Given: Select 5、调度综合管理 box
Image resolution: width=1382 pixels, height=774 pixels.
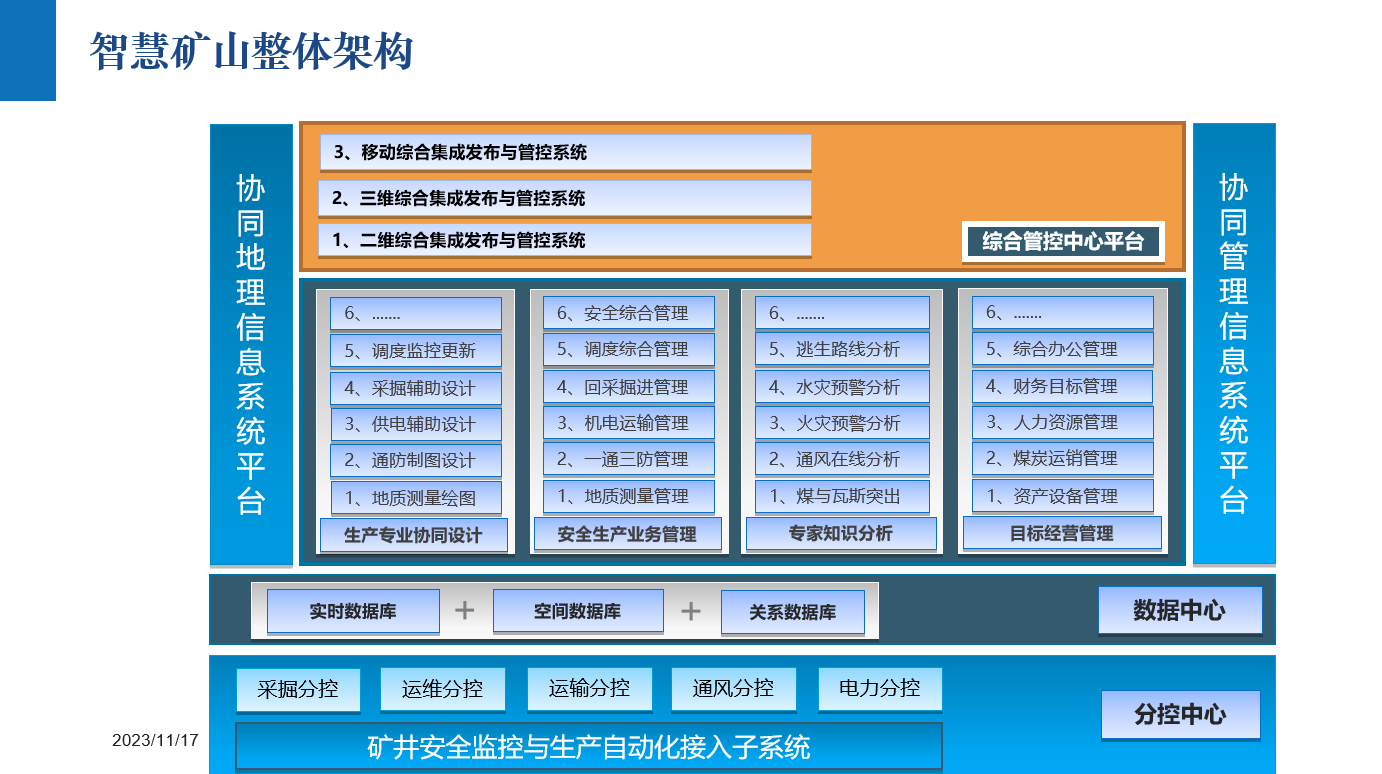Looking at the screenshot, I should click(629, 350).
